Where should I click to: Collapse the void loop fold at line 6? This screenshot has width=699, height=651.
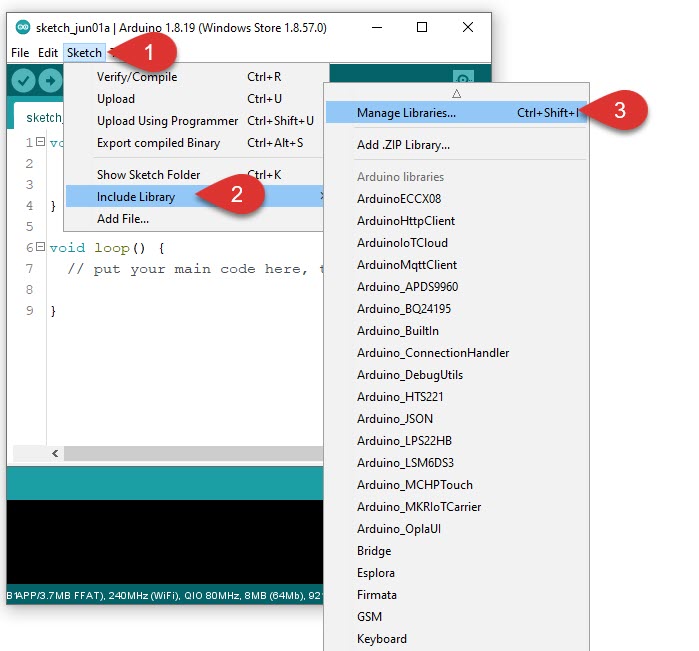click(x=39, y=247)
